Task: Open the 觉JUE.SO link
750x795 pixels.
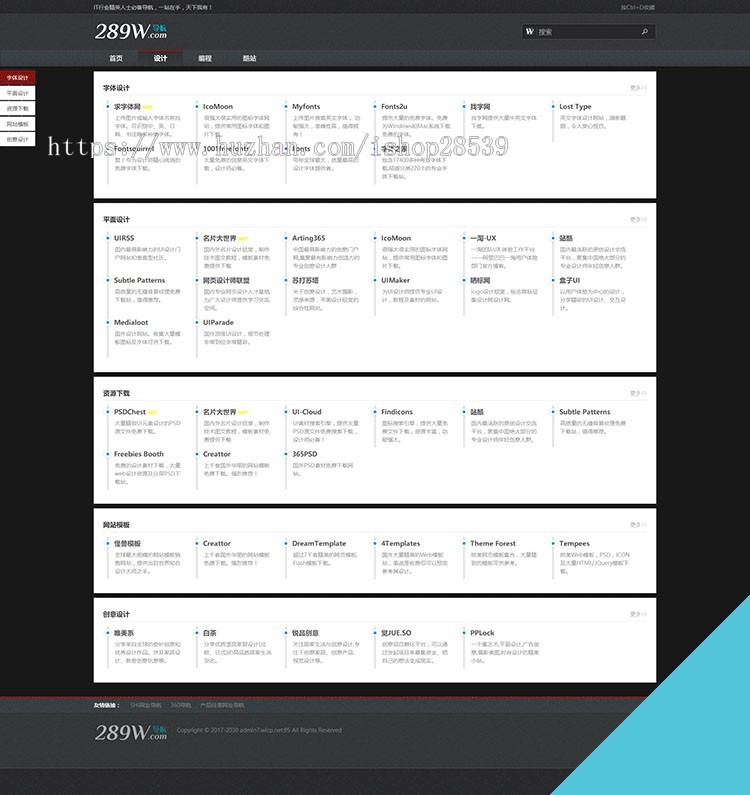Action: [x=396, y=633]
